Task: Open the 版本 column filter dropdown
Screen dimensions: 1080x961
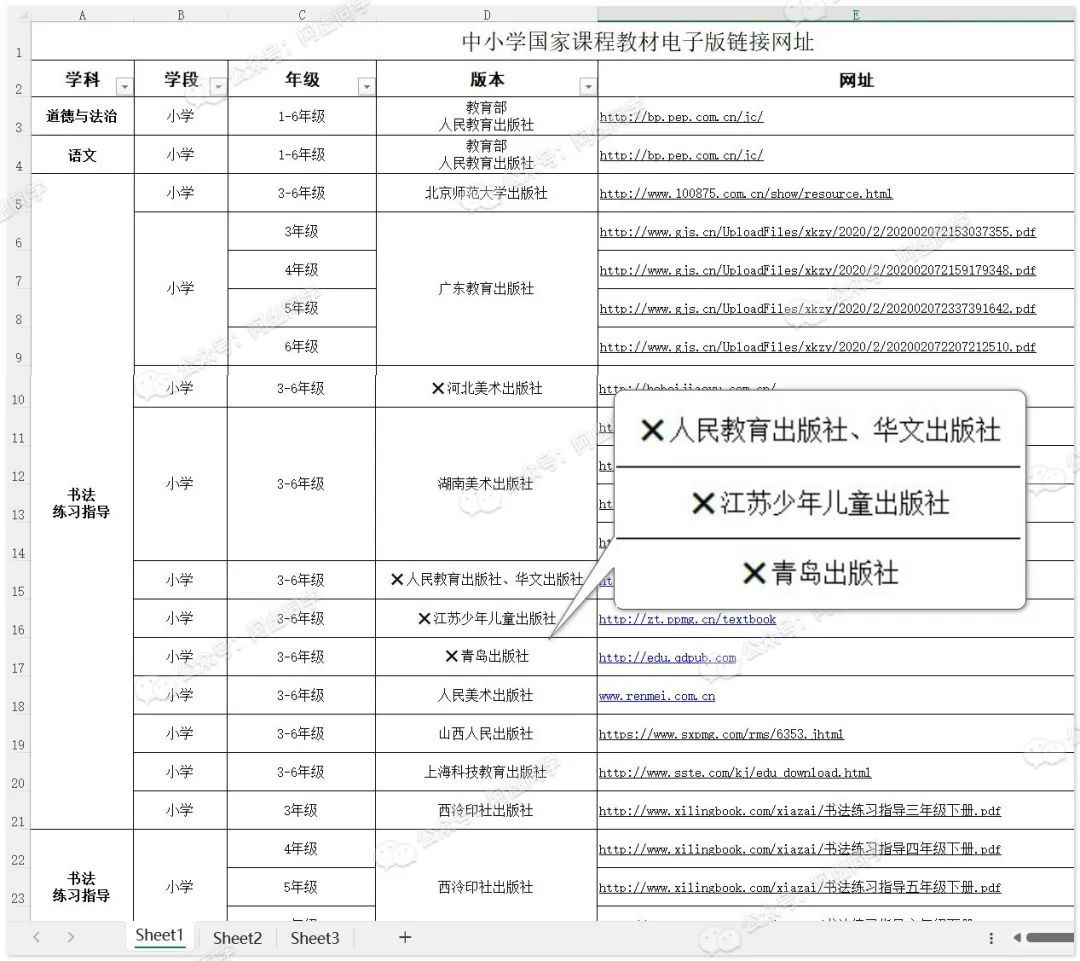Action: click(x=588, y=87)
